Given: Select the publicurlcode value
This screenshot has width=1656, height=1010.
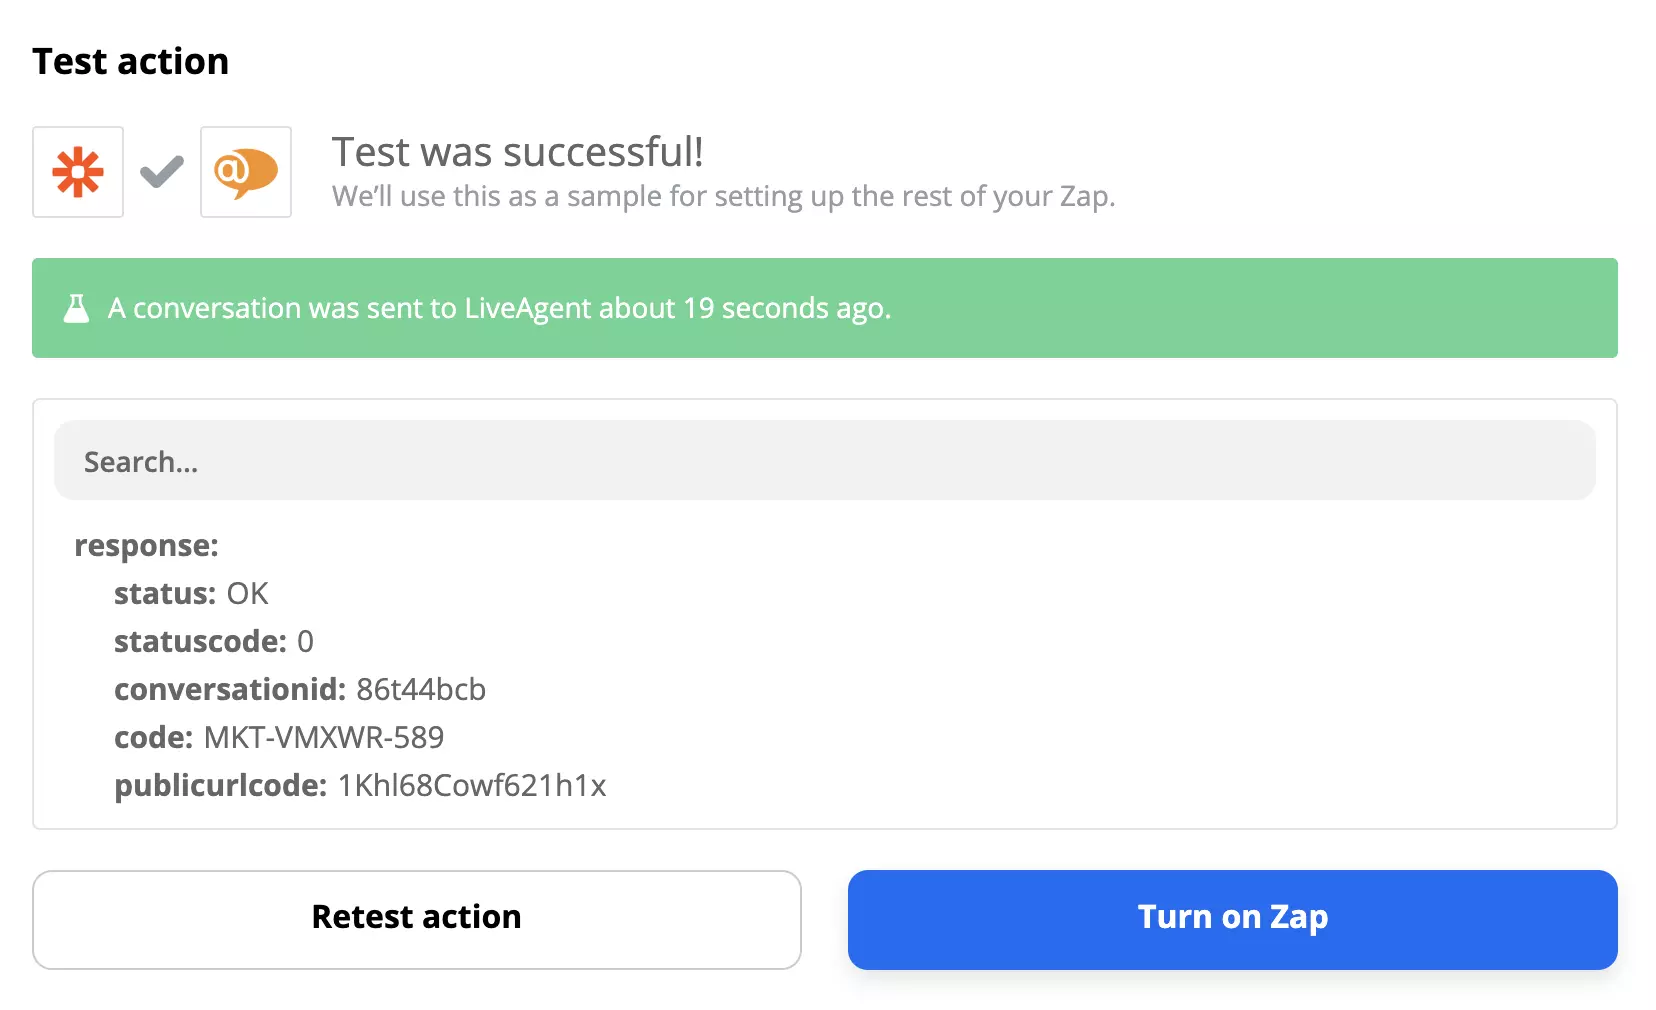Looking at the screenshot, I should [x=471, y=786].
